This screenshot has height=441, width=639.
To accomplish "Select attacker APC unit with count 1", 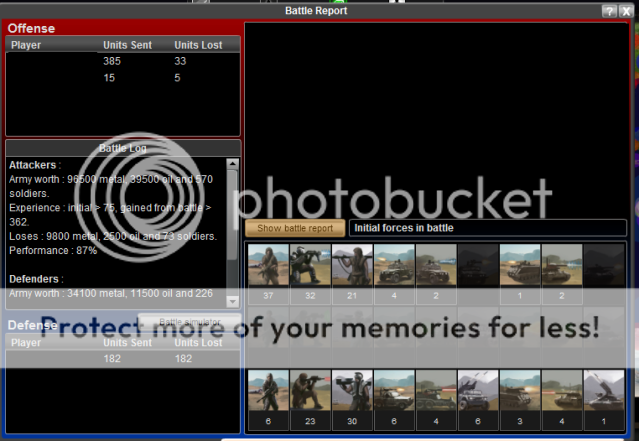I will (x=520, y=274).
